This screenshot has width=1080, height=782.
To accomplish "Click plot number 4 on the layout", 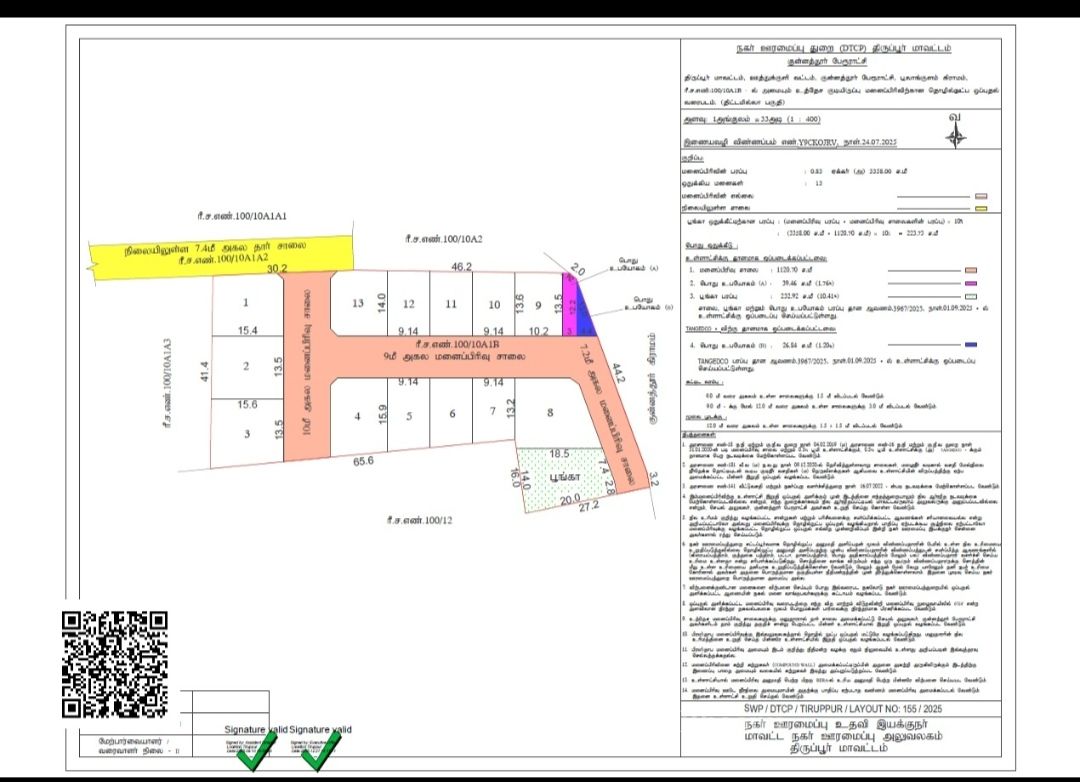I will (x=357, y=416).
